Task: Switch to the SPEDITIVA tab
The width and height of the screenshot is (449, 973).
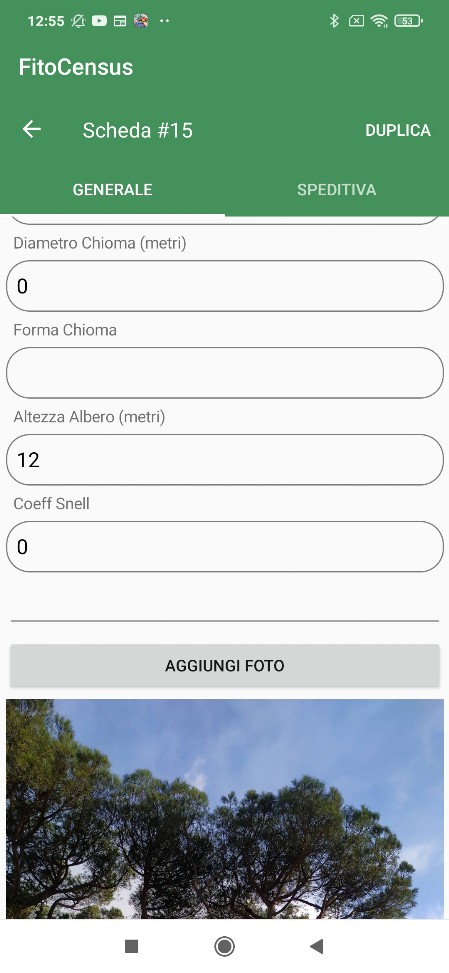Action: pos(337,189)
